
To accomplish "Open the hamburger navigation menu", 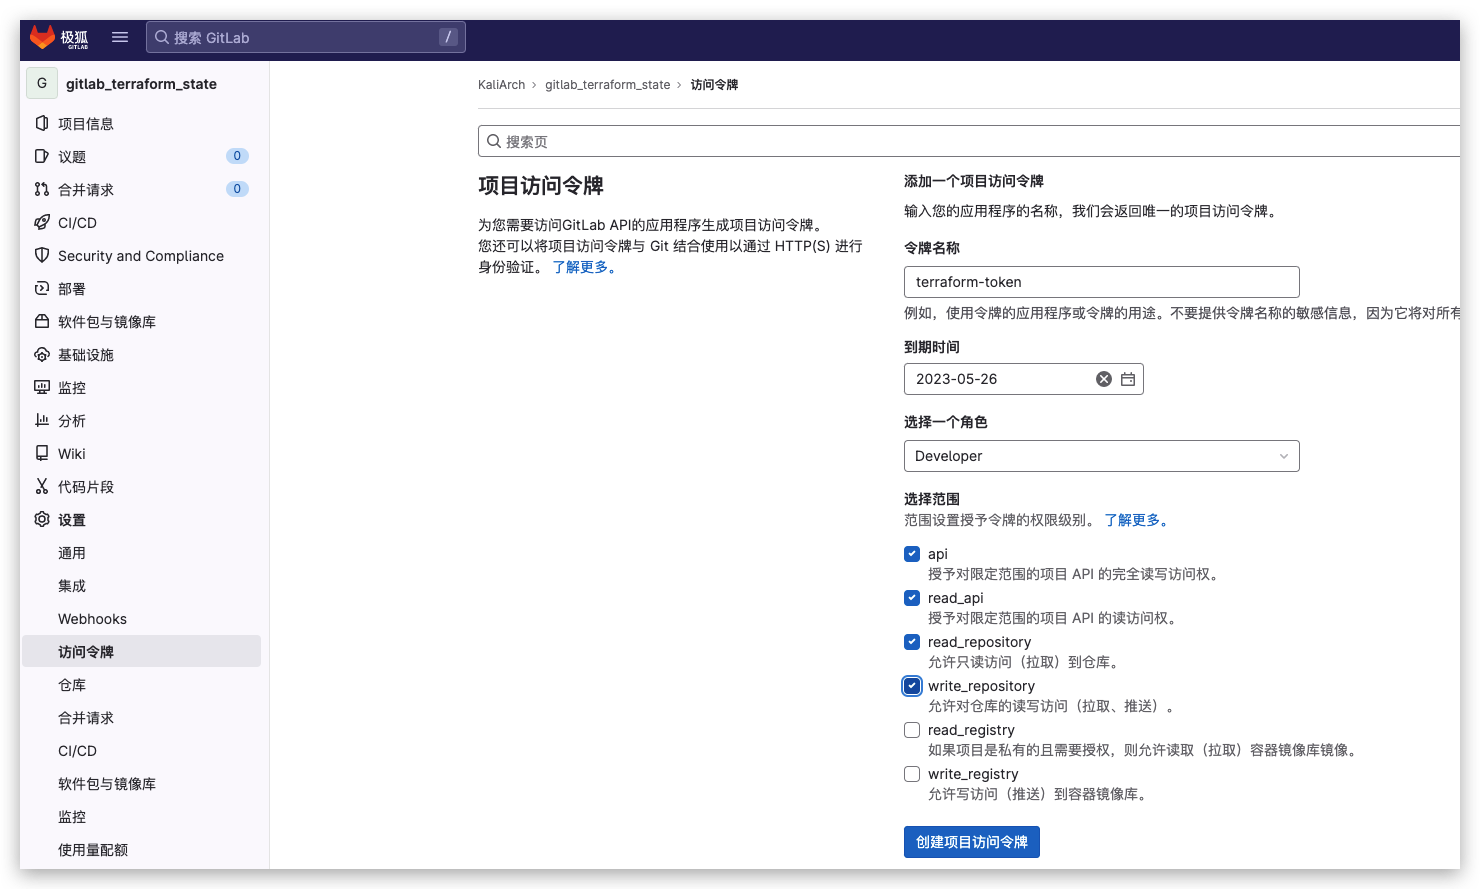I will point(120,37).
